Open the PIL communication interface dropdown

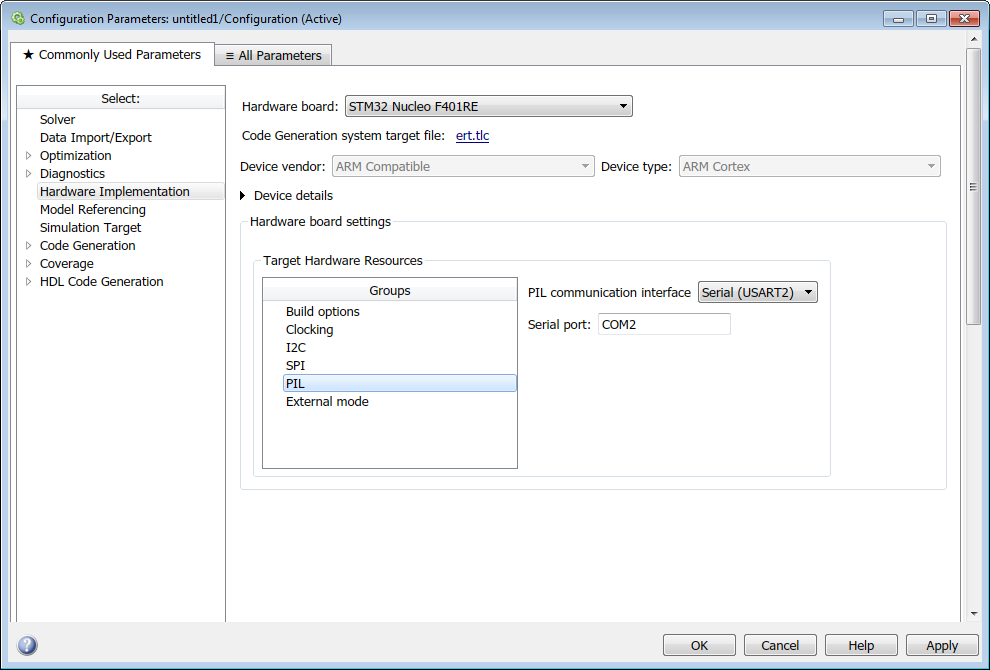(807, 292)
